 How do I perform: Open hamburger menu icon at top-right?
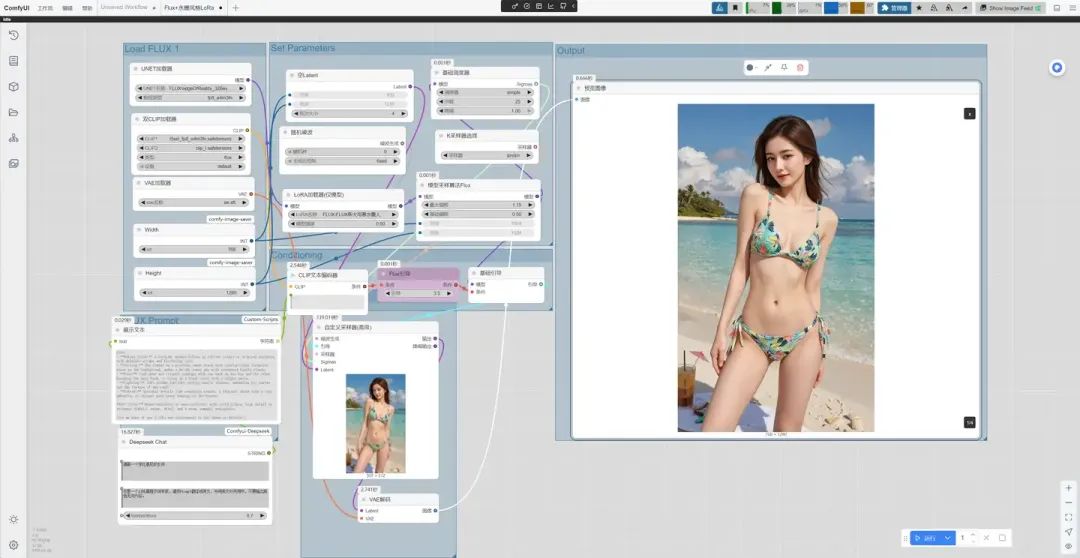pos(1072,8)
